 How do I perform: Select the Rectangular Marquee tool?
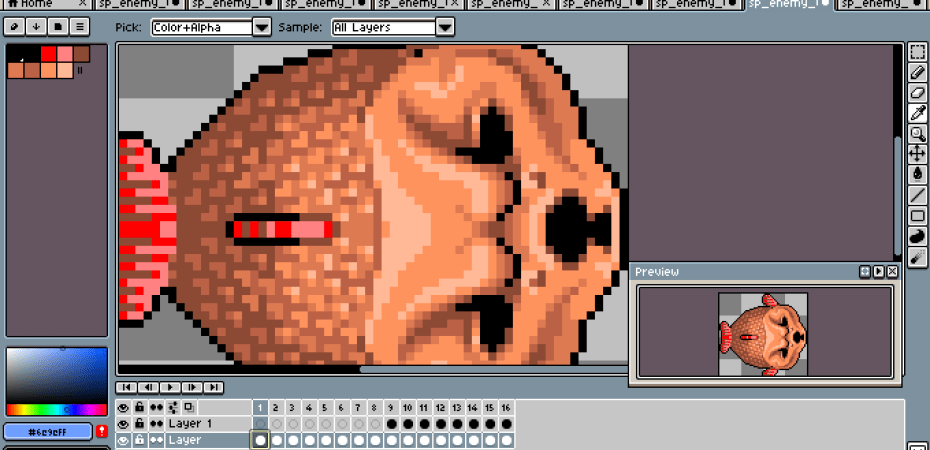(x=917, y=53)
